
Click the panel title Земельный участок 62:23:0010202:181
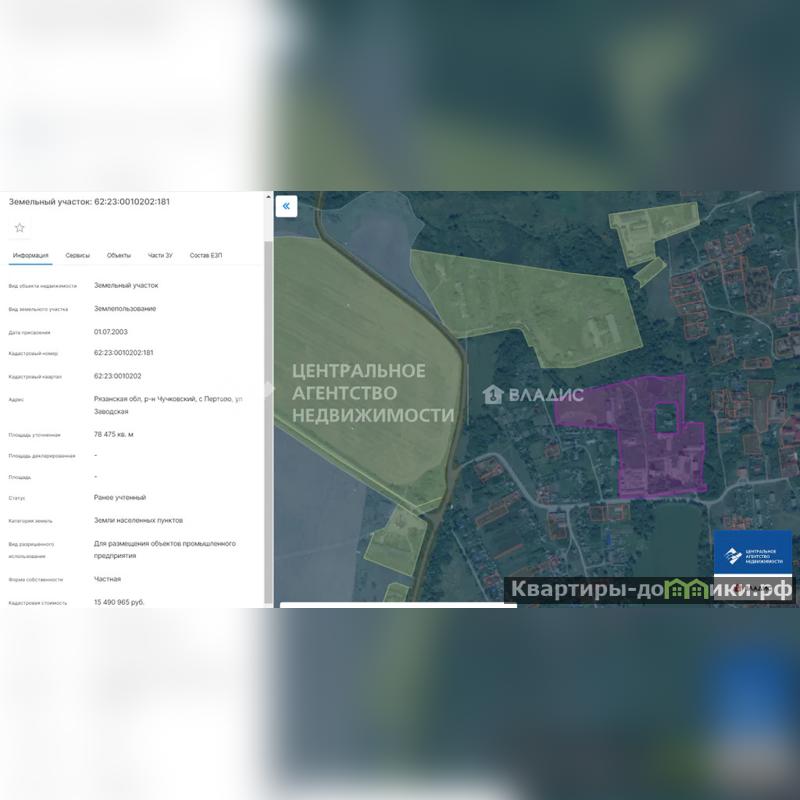[89, 202]
